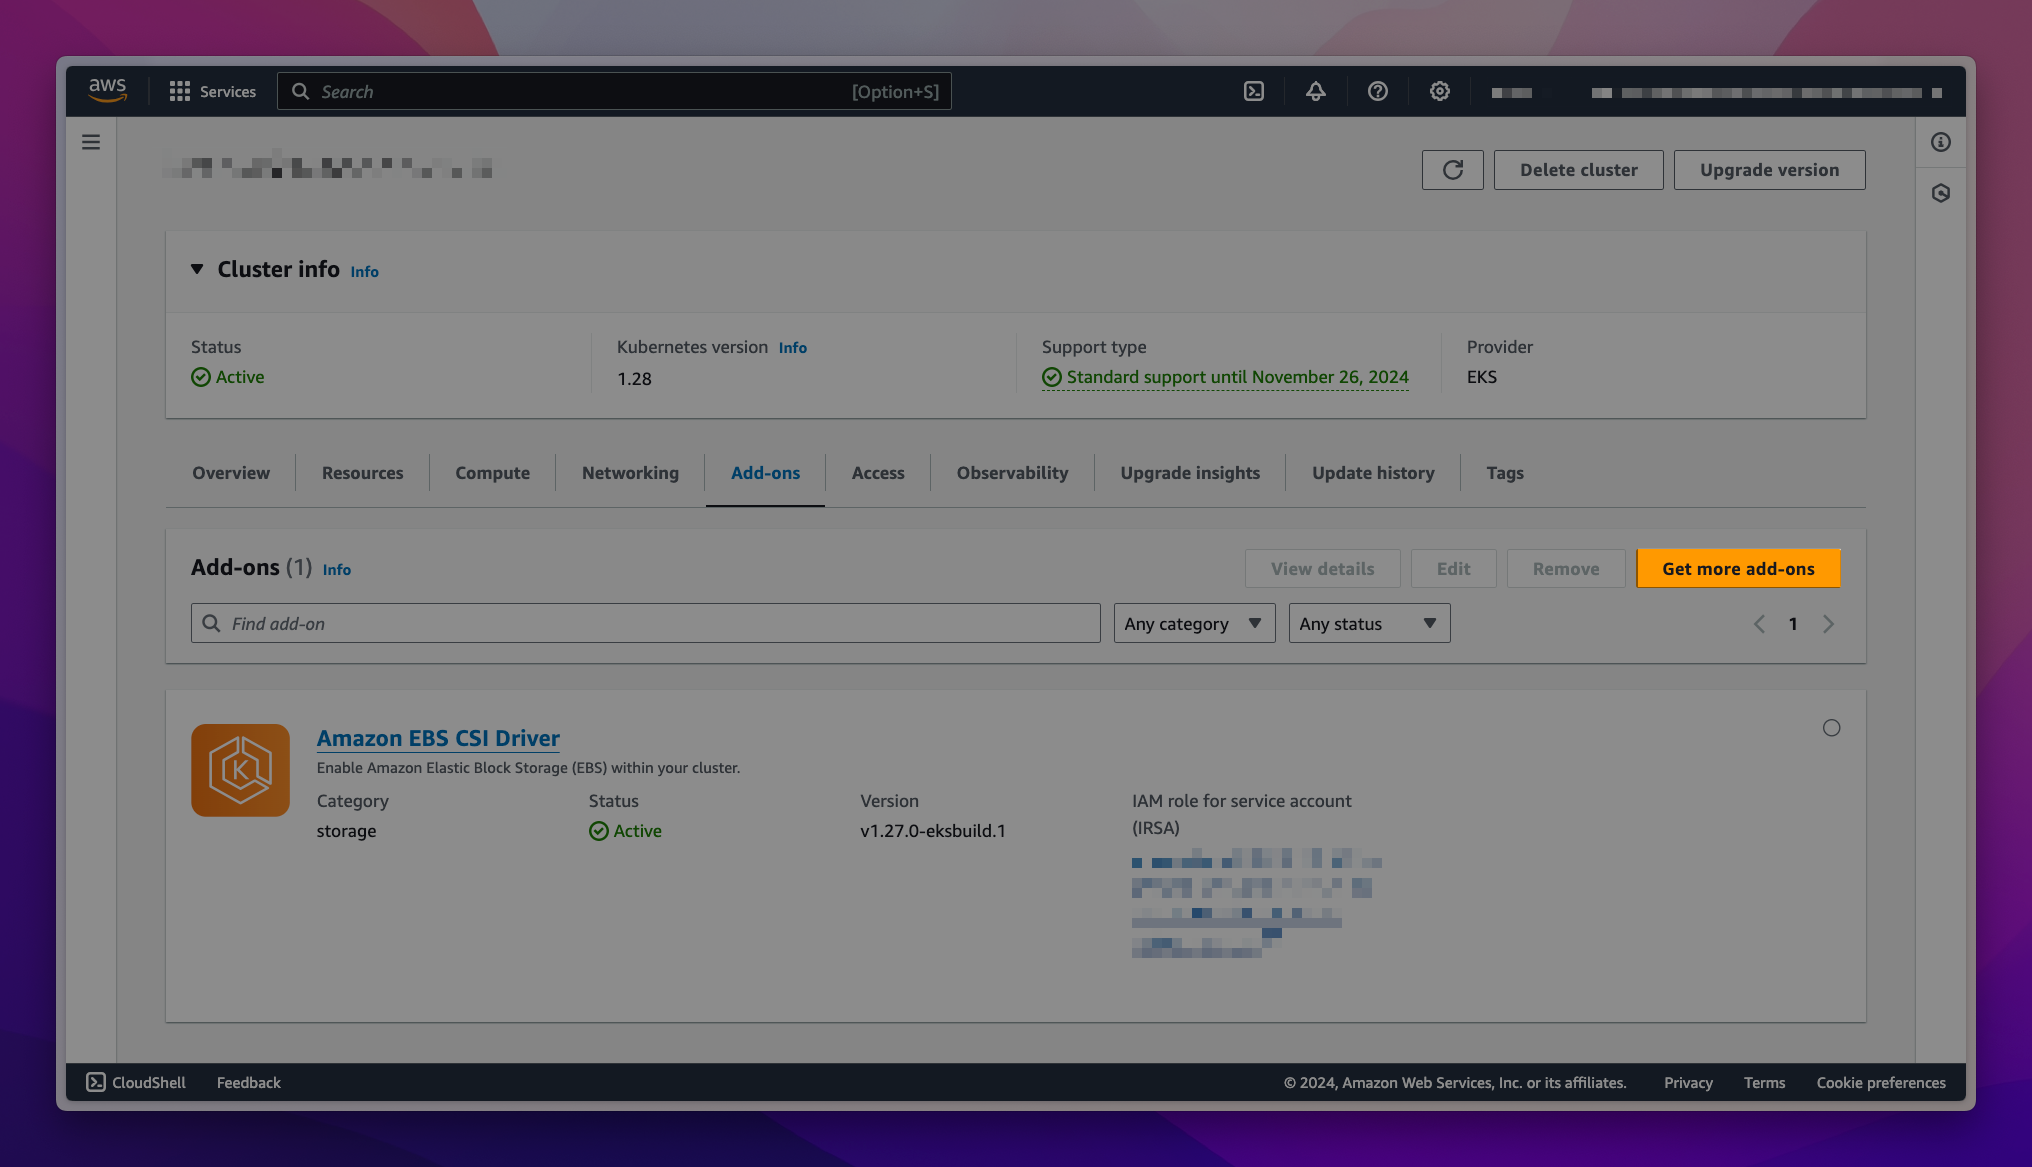
Task: Switch to the Upgrade insights tab
Action: [1190, 472]
